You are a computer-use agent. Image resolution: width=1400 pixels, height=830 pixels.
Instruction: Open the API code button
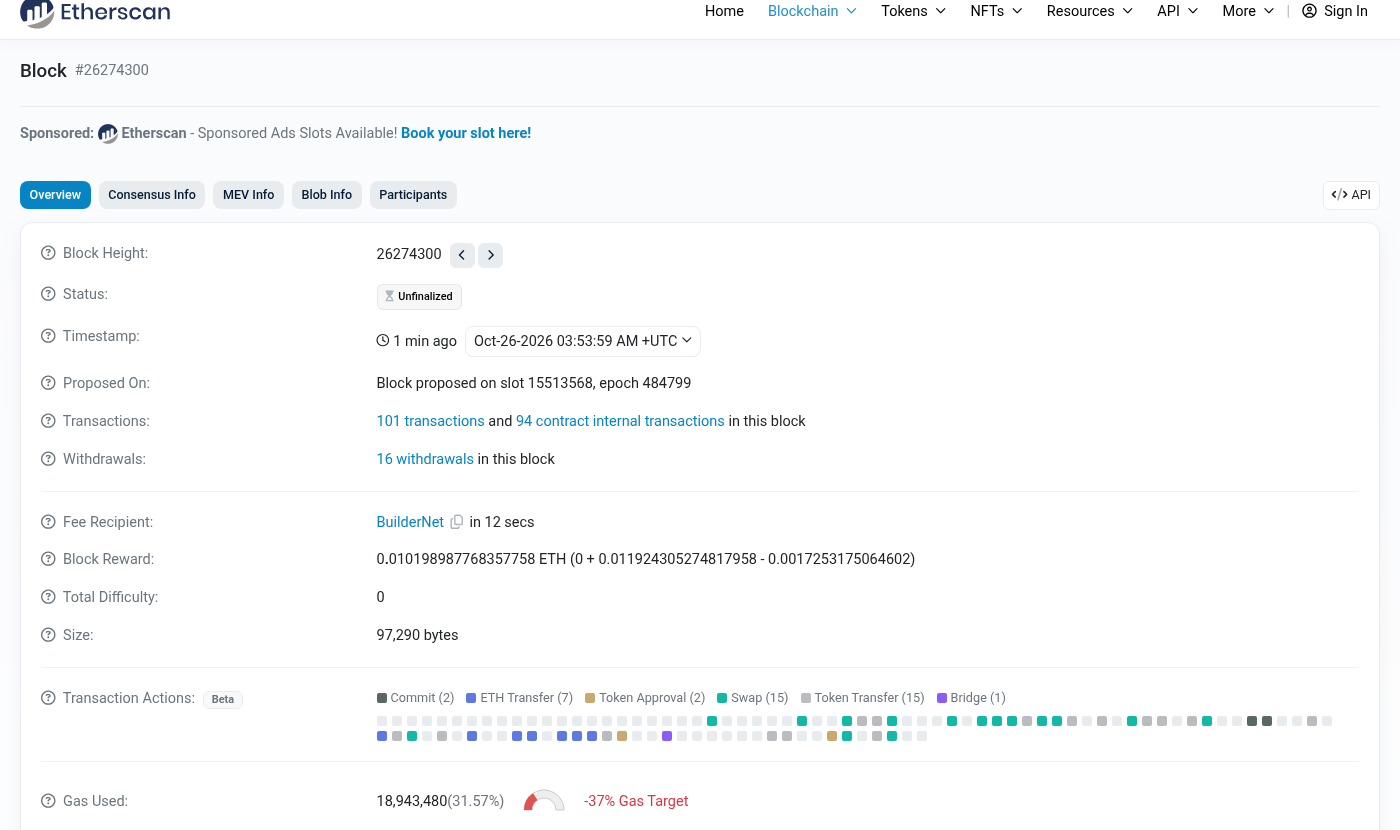(1351, 195)
